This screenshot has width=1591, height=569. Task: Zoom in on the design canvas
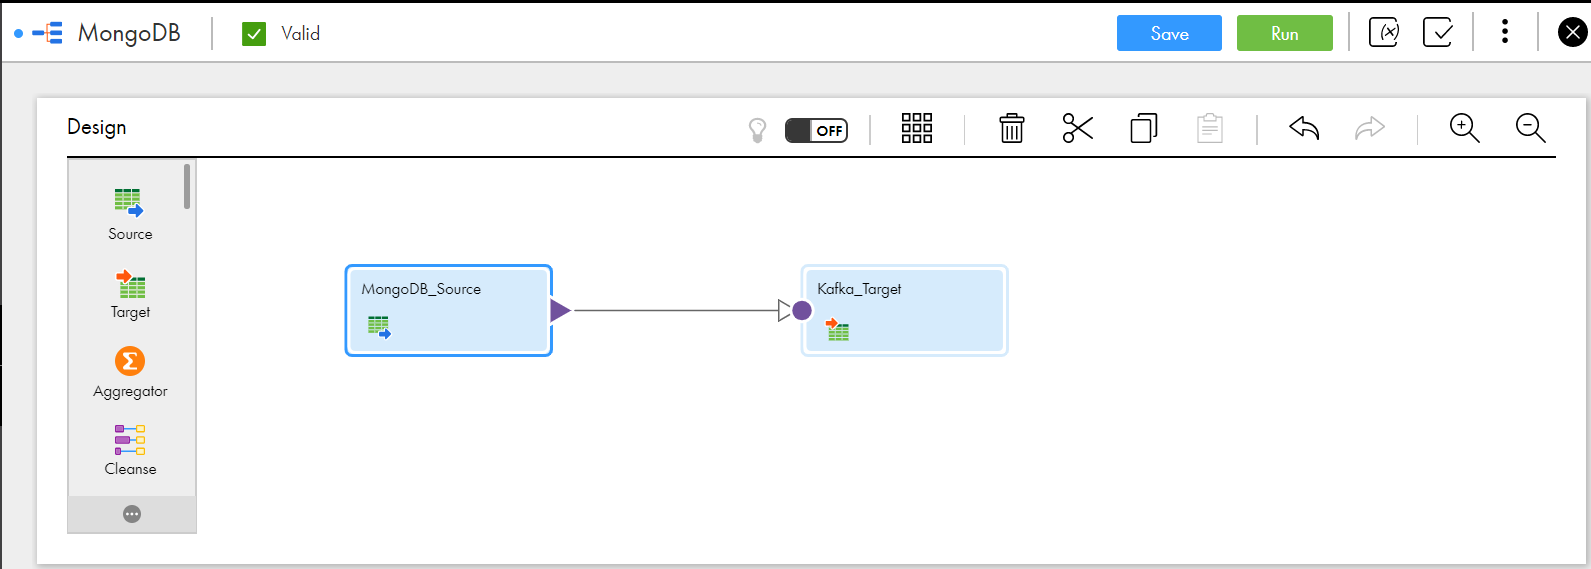click(x=1464, y=128)
